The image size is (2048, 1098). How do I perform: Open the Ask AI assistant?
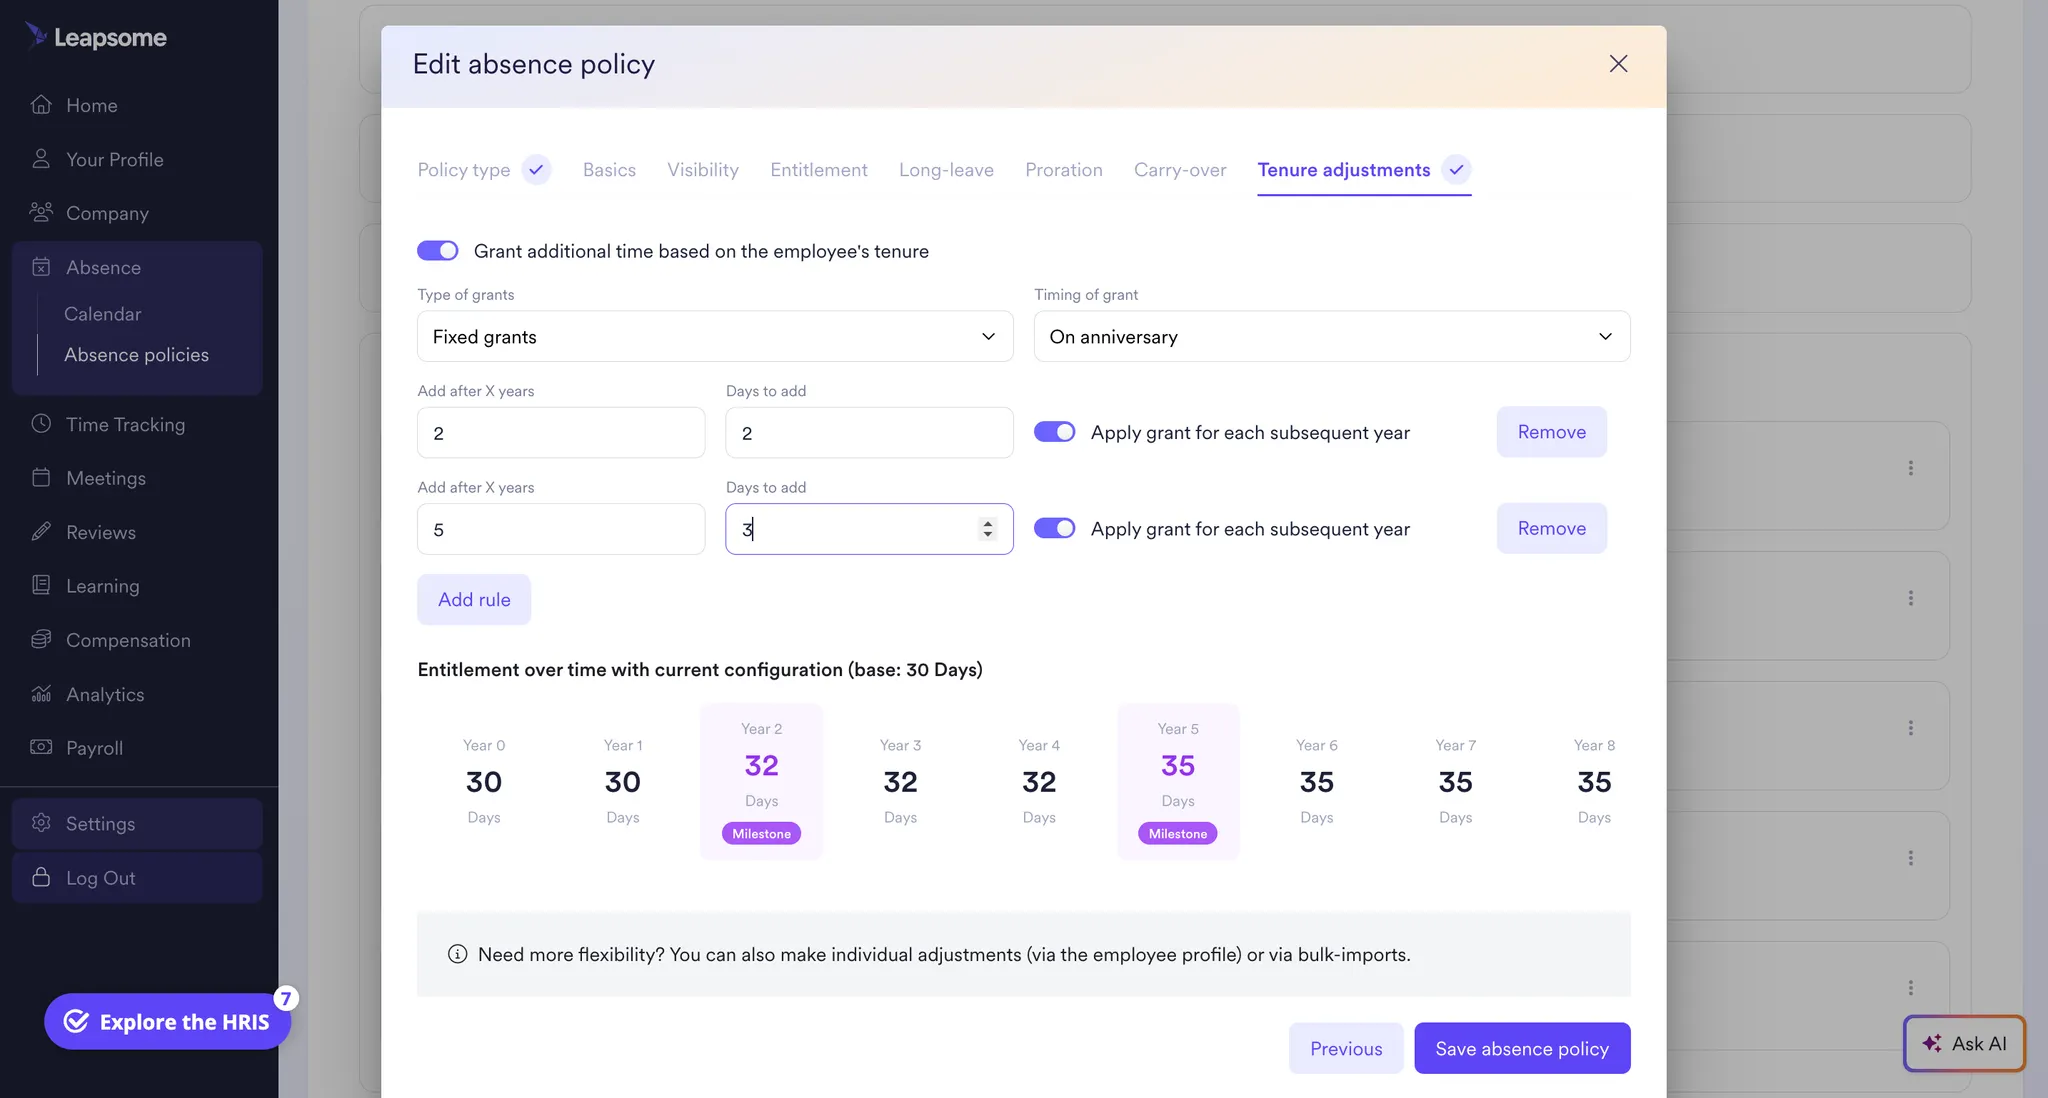coord(1962,1043)
